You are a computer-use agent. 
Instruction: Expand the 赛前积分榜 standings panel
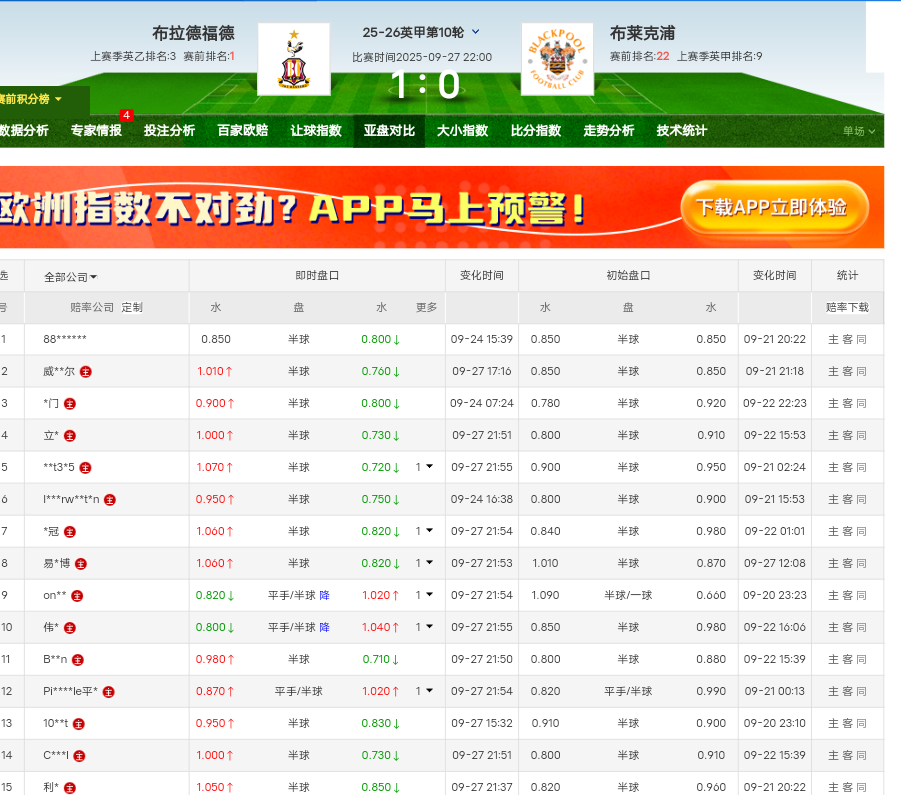(x=31, y=99)
